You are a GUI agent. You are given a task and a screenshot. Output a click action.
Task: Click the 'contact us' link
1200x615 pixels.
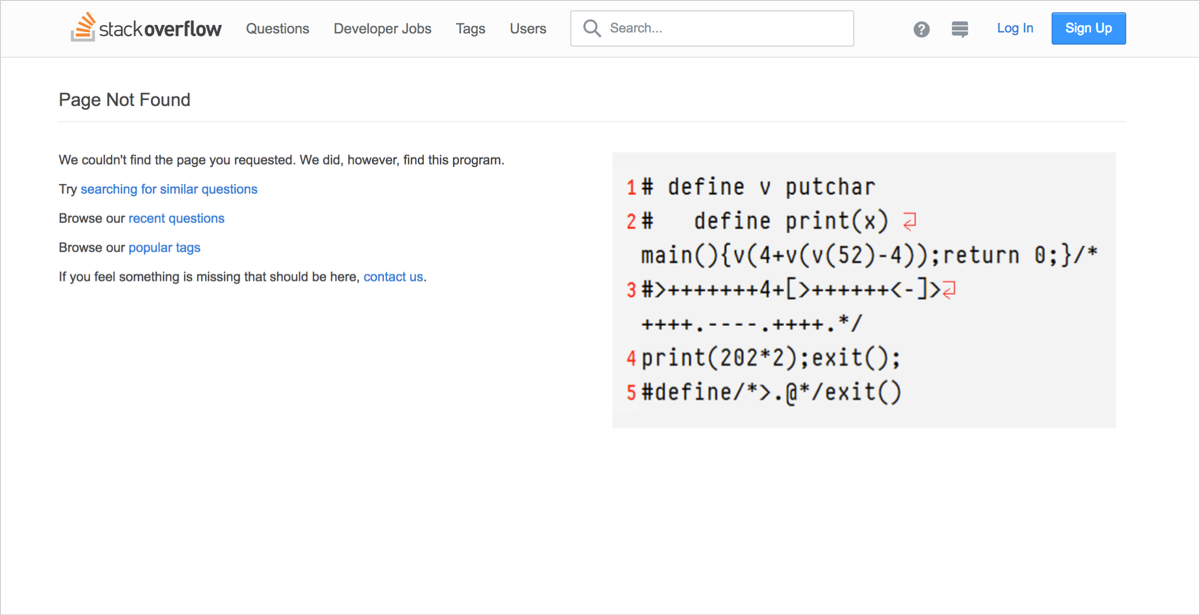(393, 277)
